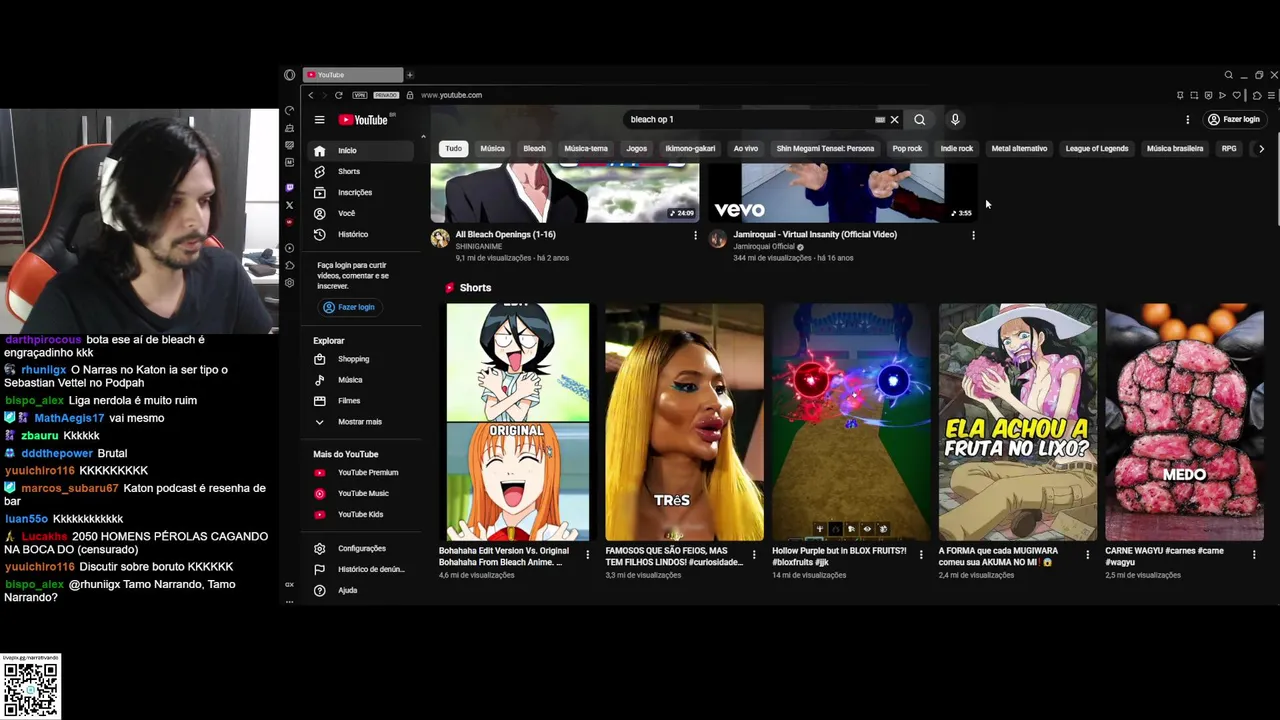Open Histórico in the sidebar
The height and width of the screenshot is (720, 1280).
coord(362,234)
